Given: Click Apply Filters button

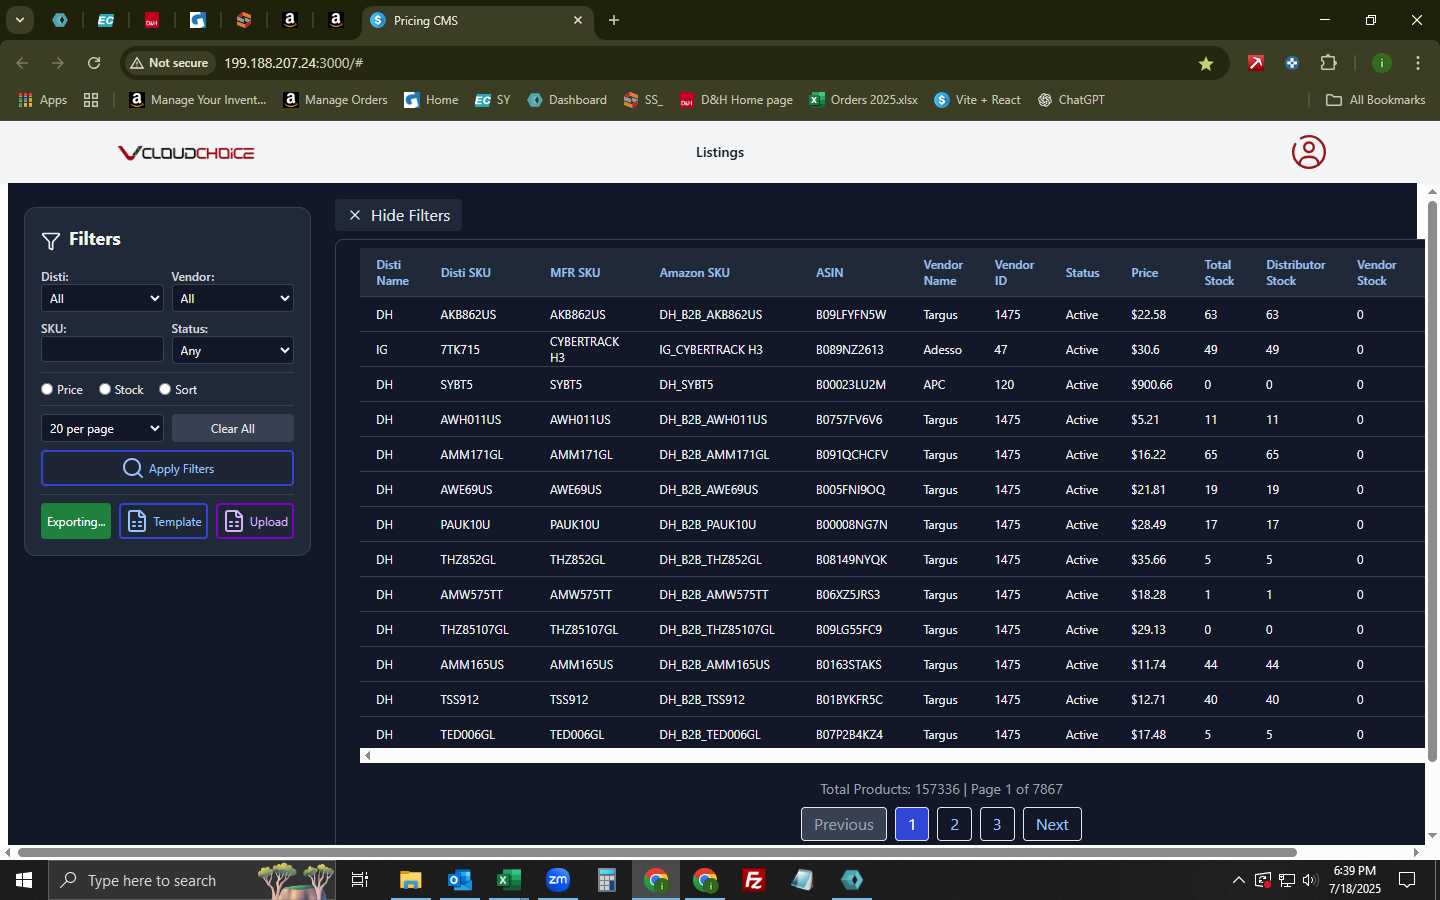Looking at the screenshot, I should click(x=167, y=468).
